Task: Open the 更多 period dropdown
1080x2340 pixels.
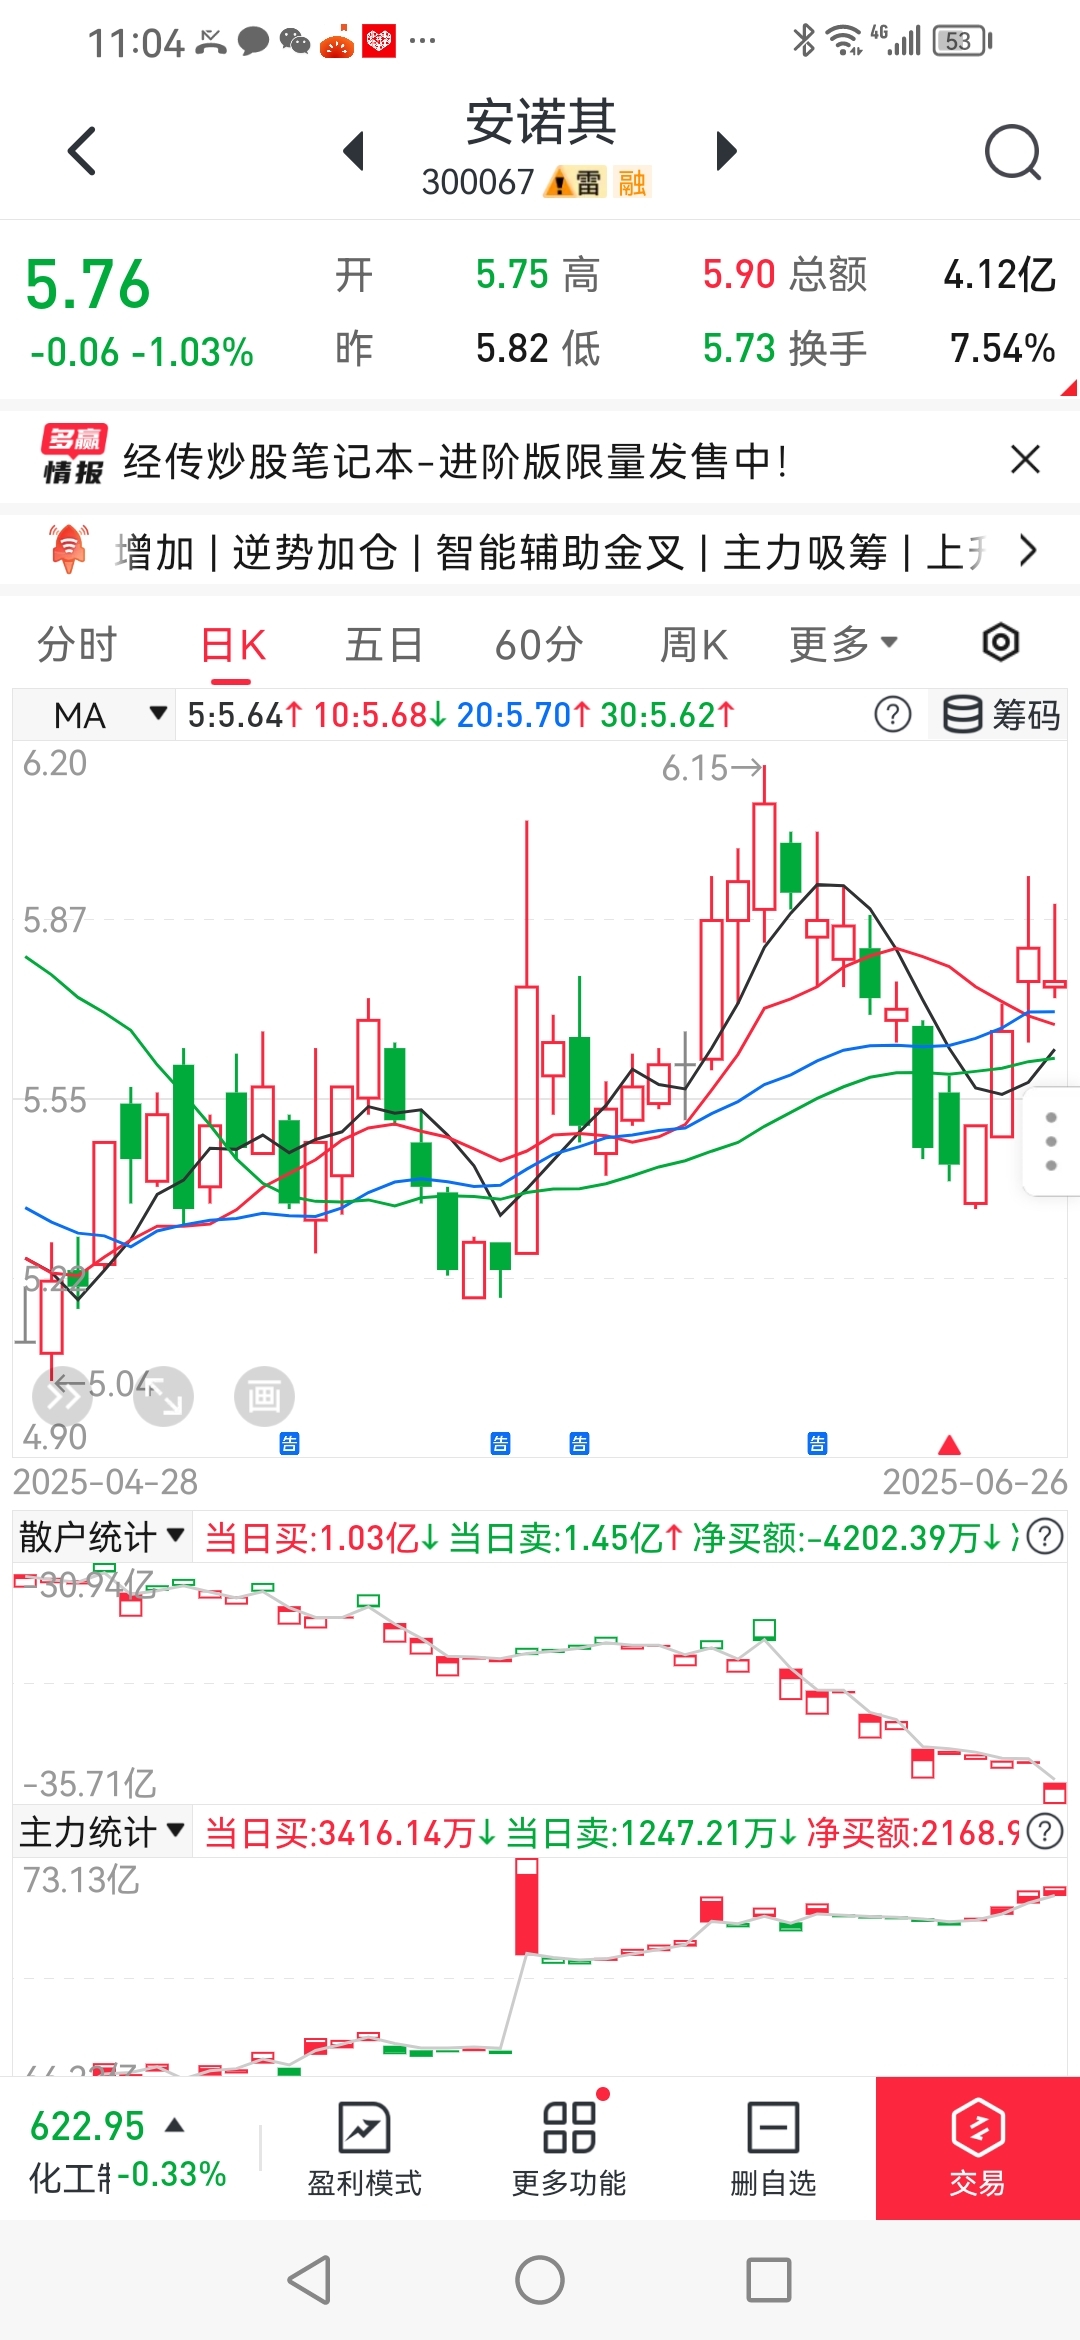Action: click(x=843, y=644)
